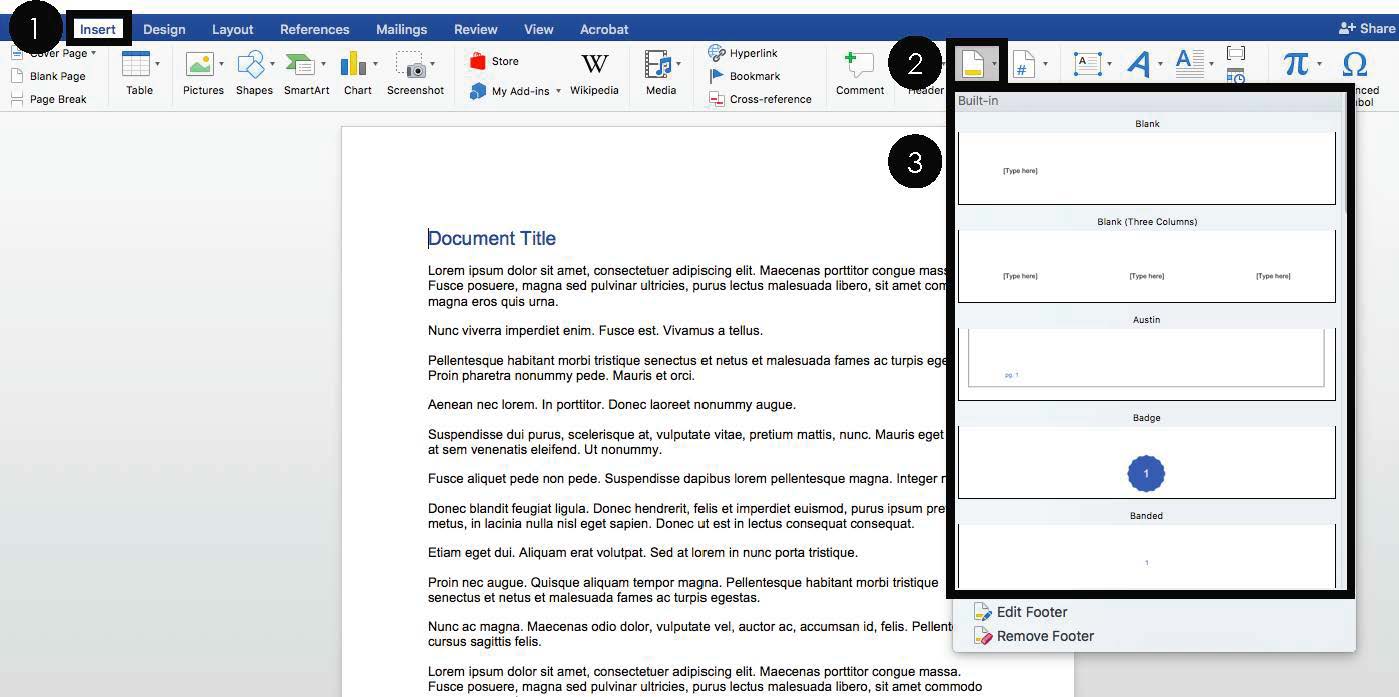Open Advanced Symbol omega
The width and height of the screenshot is (1399, 697).
(1355, 64)
